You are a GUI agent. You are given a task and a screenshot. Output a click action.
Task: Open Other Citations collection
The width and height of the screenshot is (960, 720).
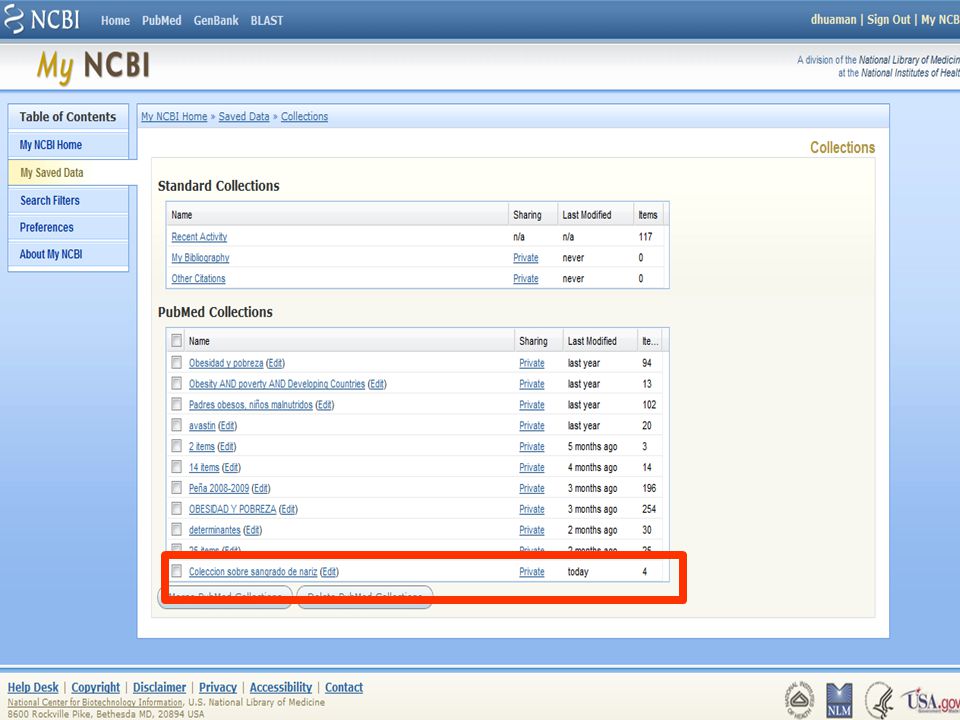click(198, 279)
